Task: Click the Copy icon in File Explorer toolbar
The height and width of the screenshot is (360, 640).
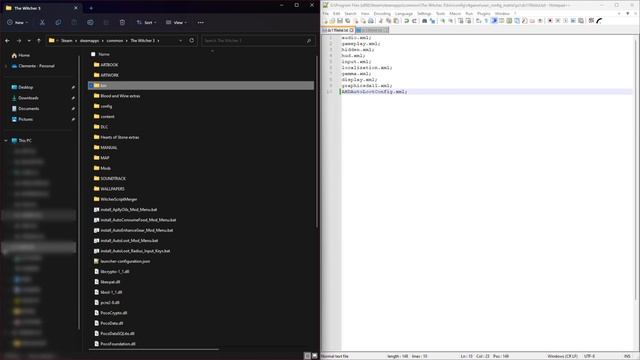Action: tap(58, 22)
